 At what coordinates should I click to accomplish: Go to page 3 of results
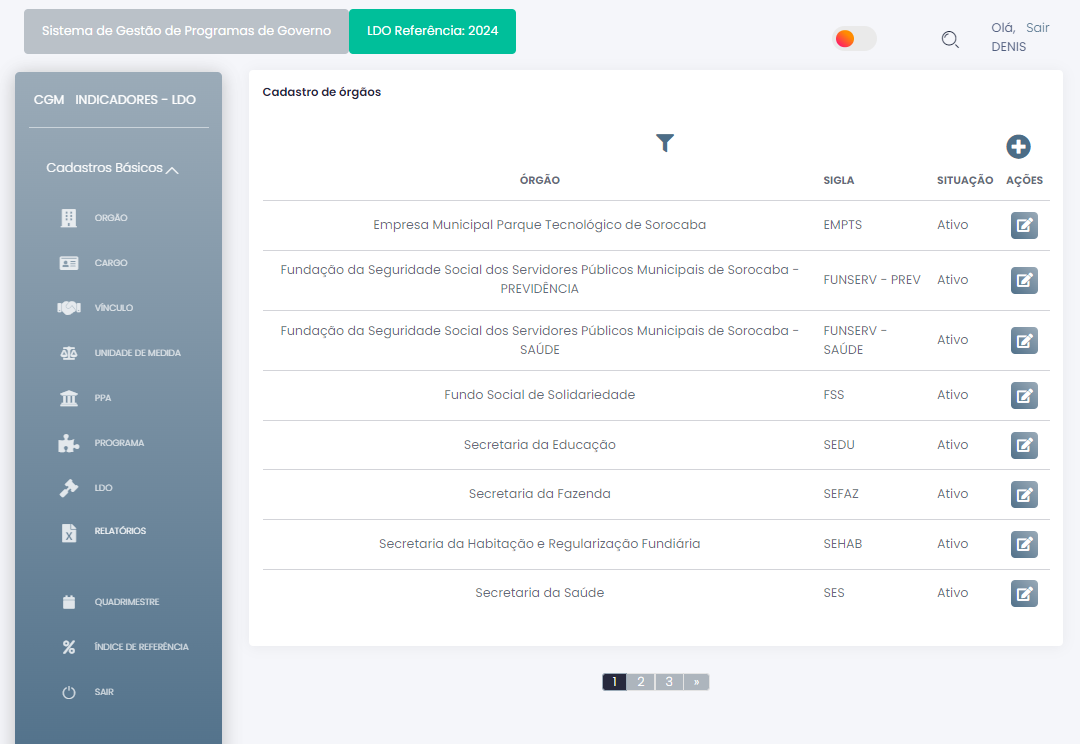coord(669,682)
